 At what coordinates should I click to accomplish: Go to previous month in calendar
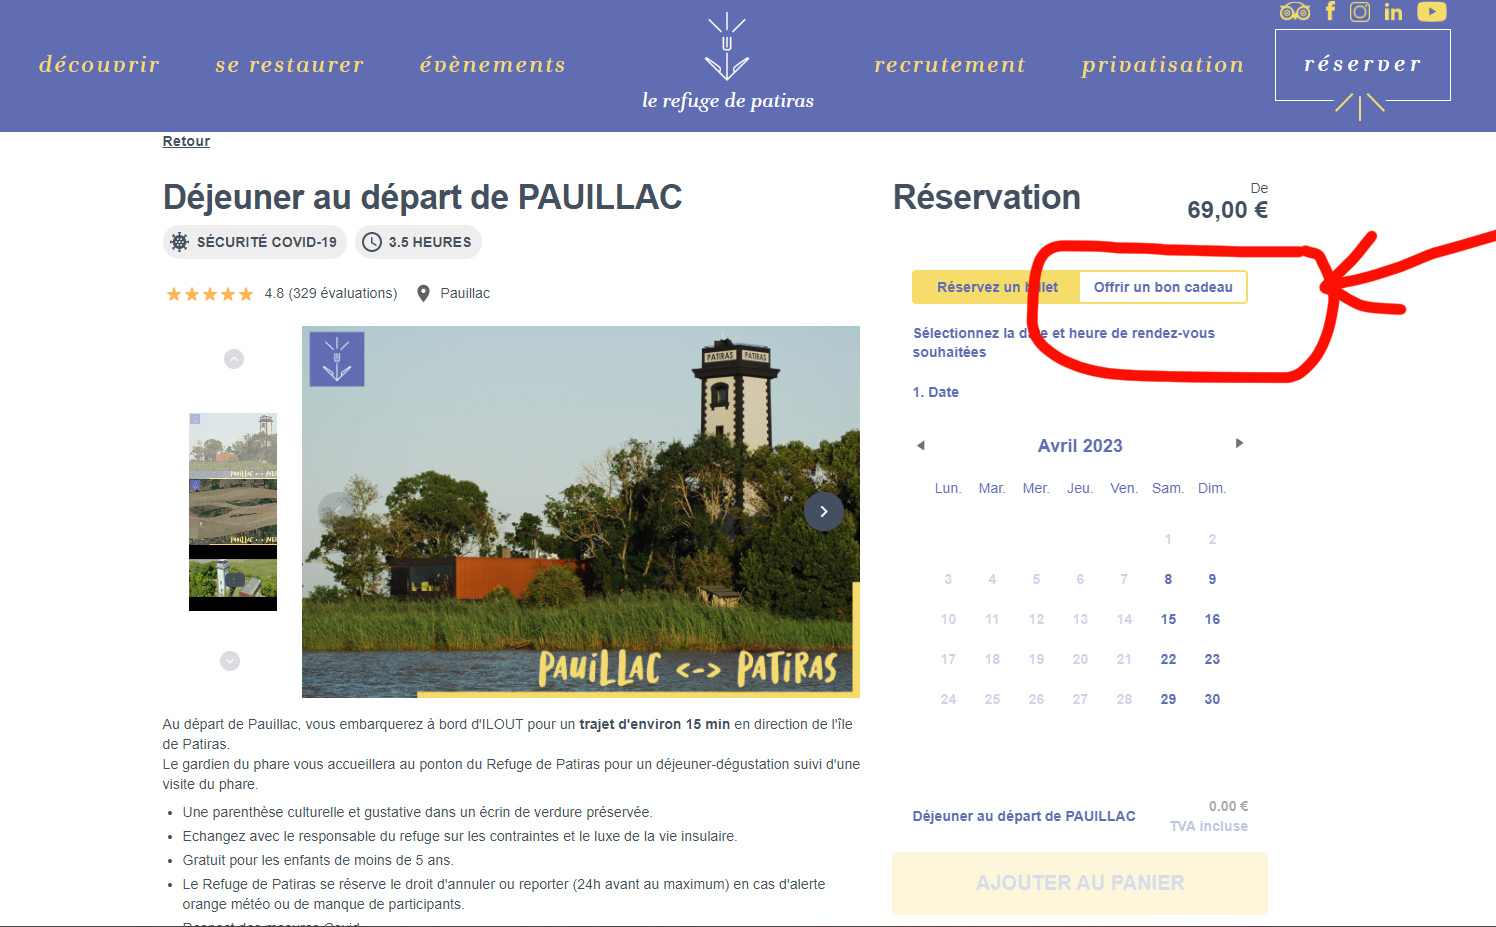(x=921, y=445)
